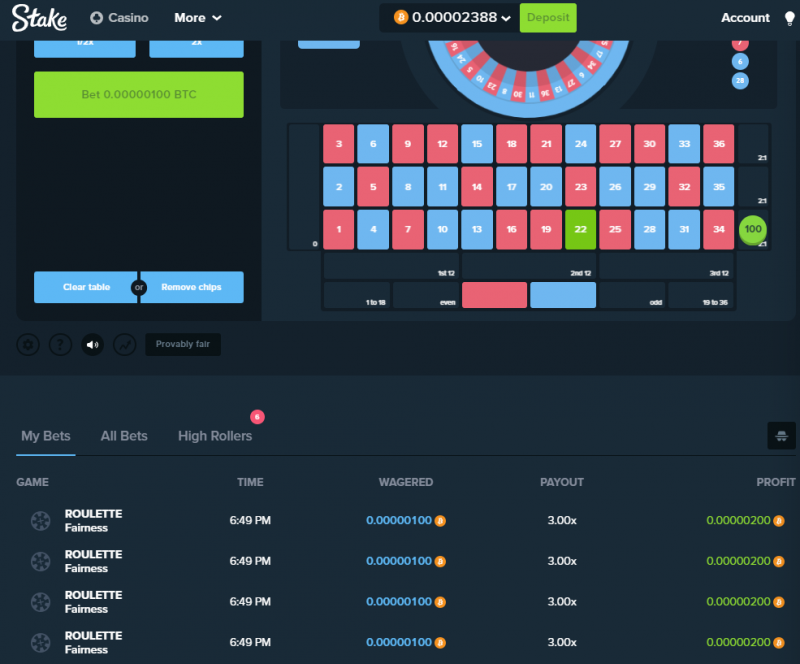Click the 100 chip on 2:1 column
This screenshot has width=800, height=664.
pyautogui.click(x=753, y=229)
